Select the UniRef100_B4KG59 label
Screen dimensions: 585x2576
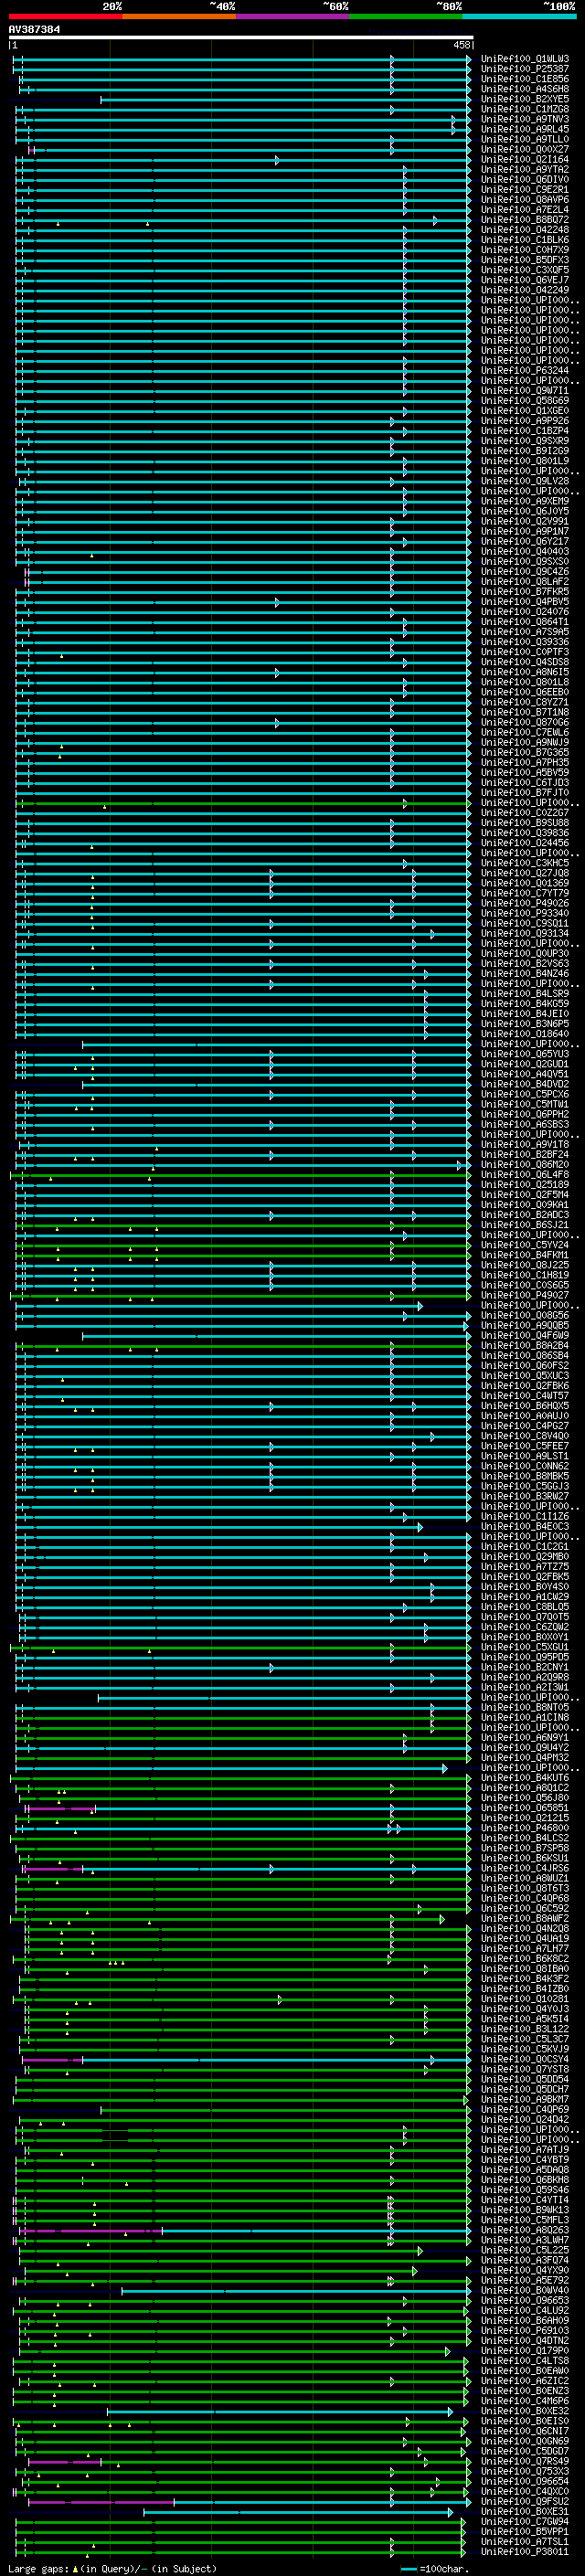[x=525, y=1003]
